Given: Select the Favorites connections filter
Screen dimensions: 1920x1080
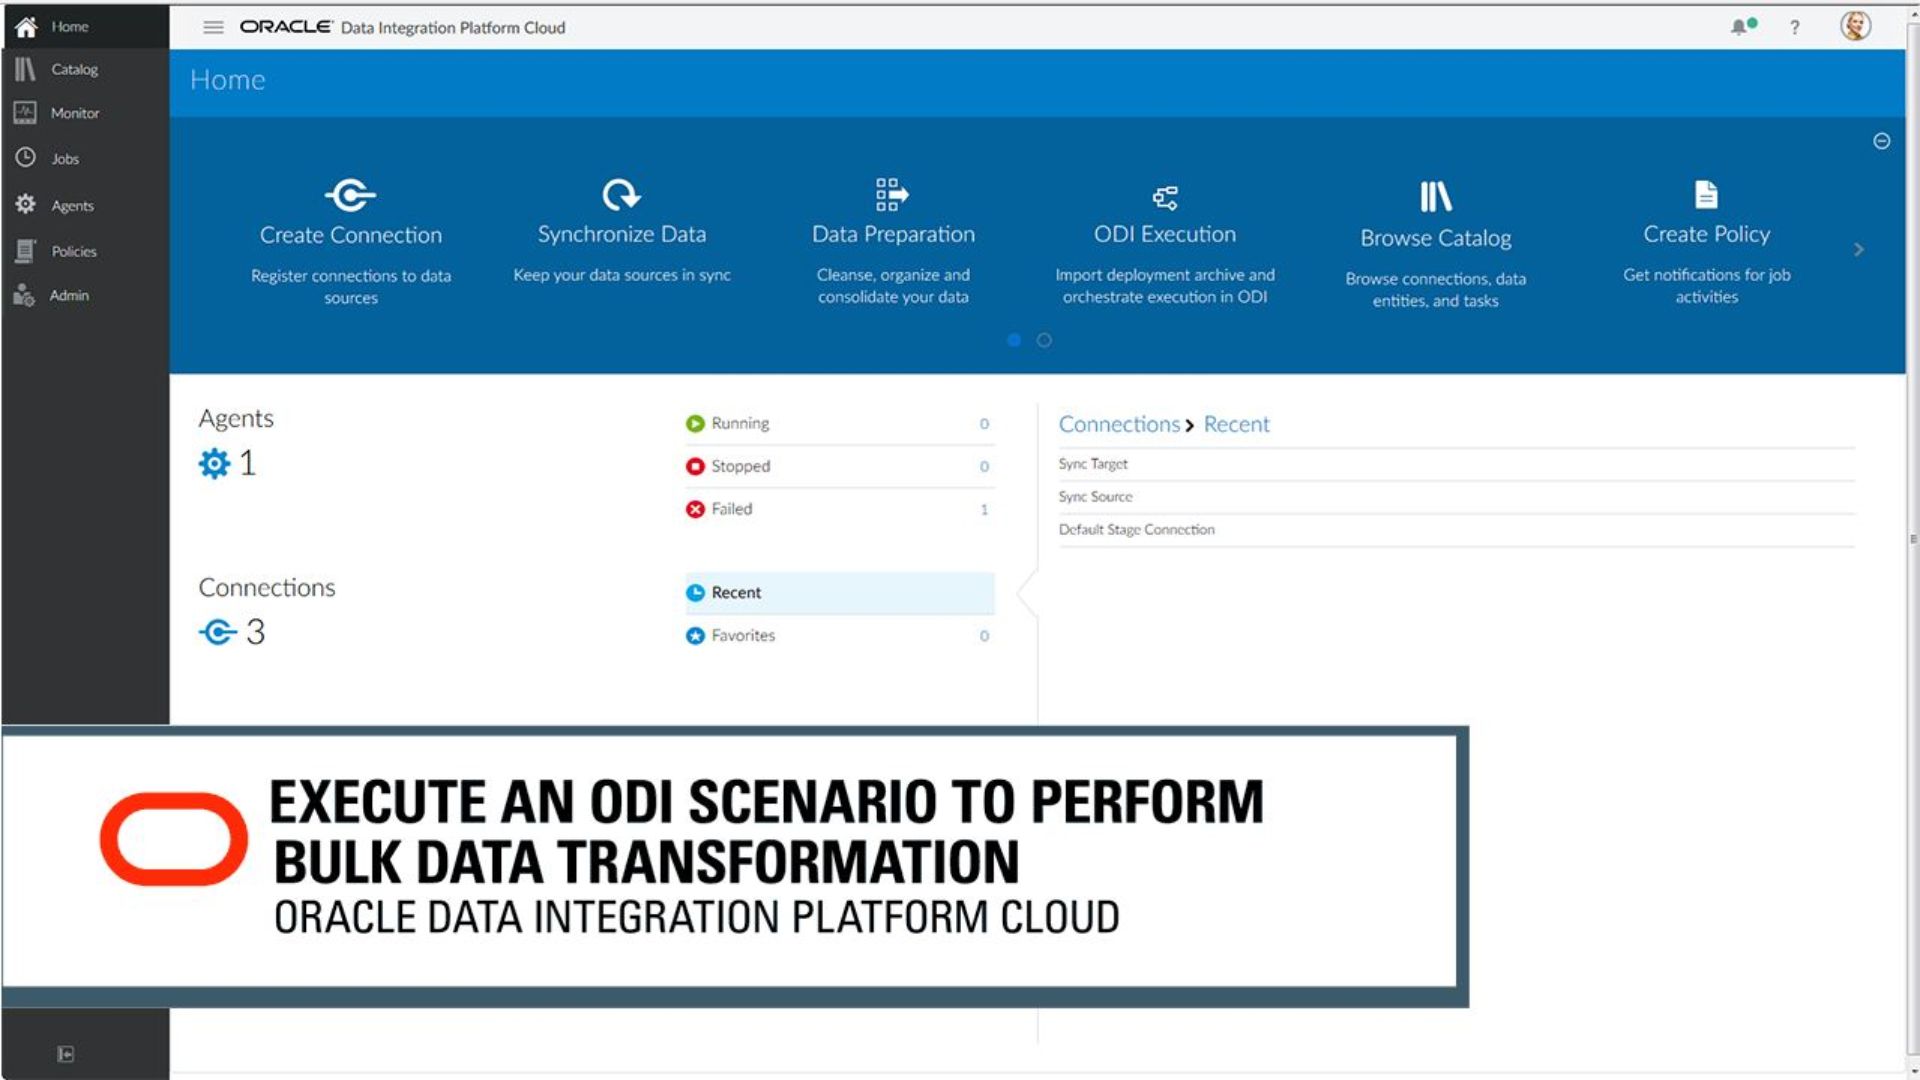Looking at the screenshot, I should pyautogui.click(x=742, y=635).
